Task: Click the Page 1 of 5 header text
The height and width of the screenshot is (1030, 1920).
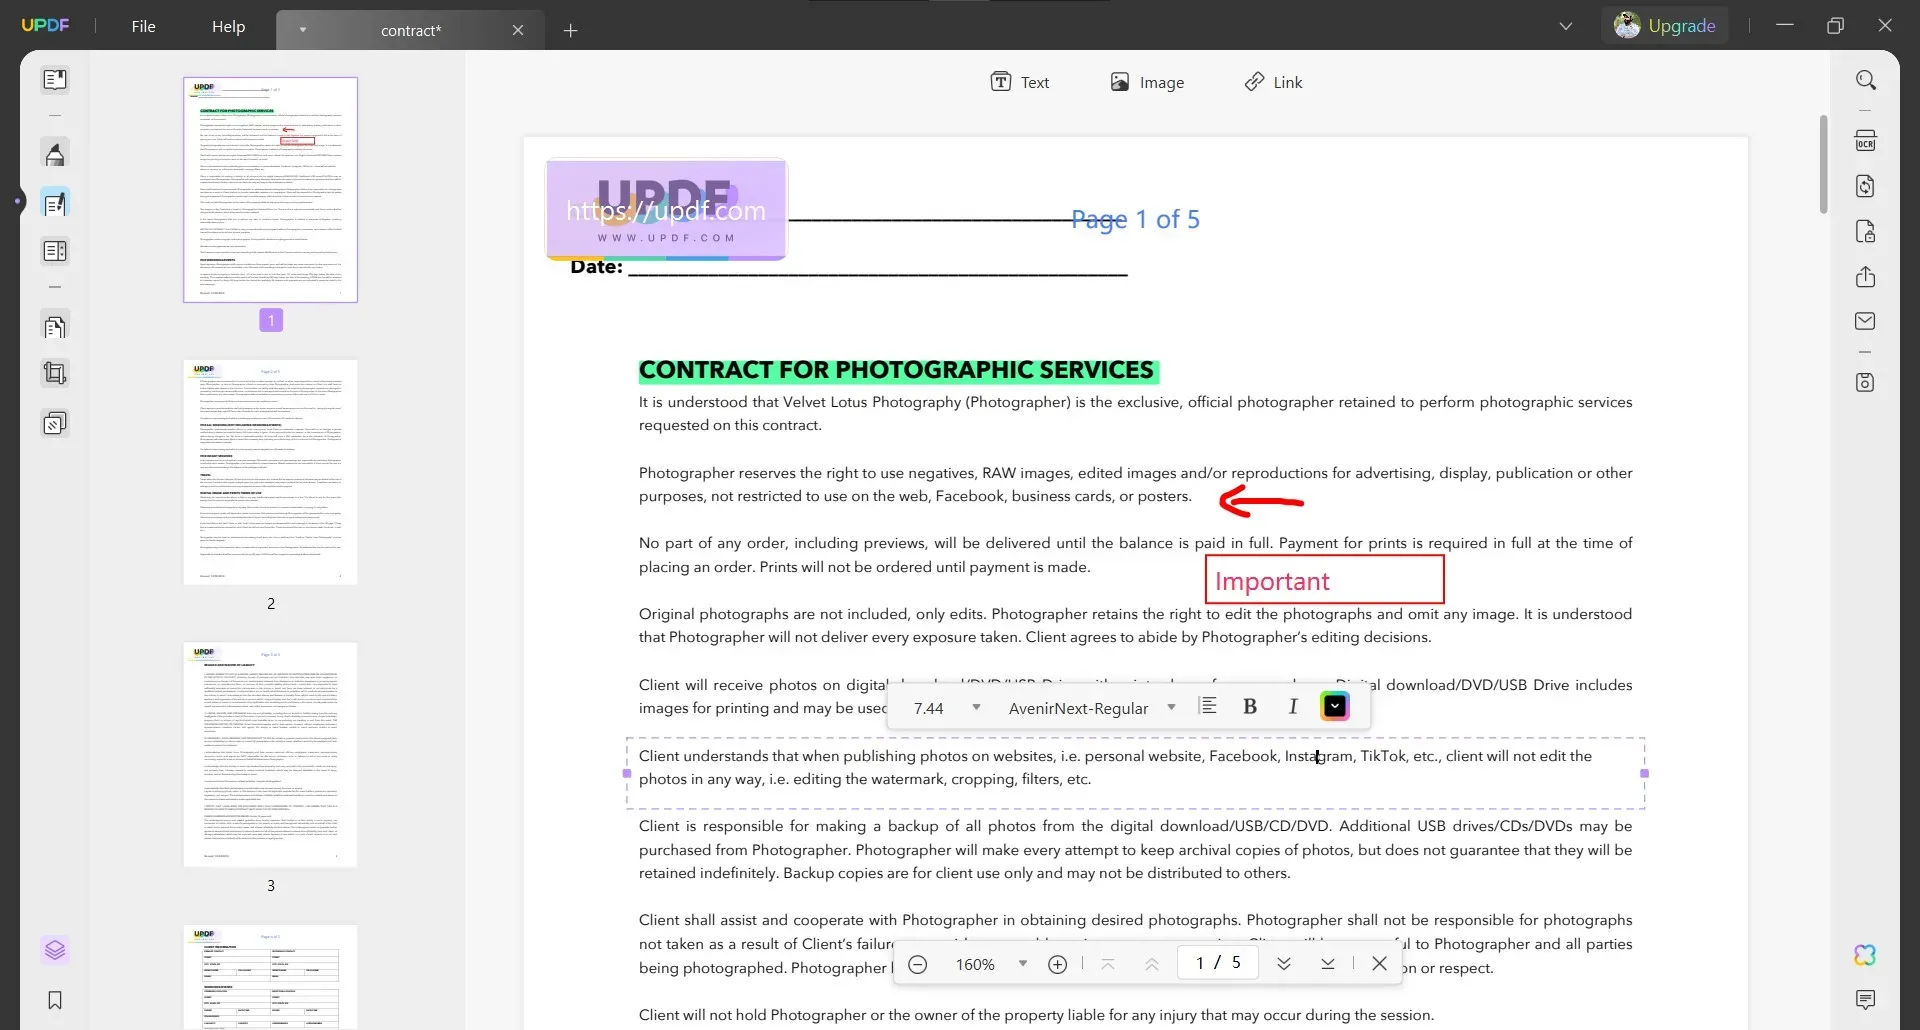Action: click(1135, 219)
